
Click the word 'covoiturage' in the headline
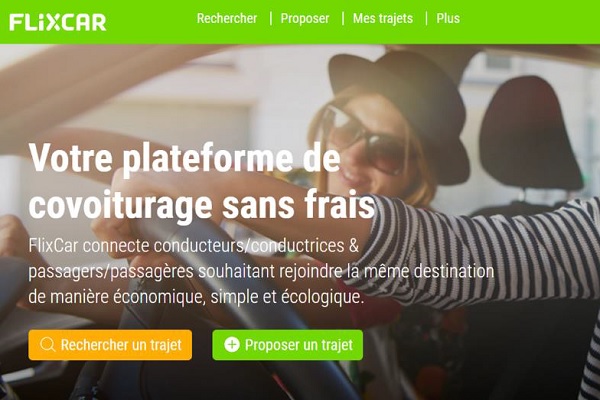(x=120, y=207)
